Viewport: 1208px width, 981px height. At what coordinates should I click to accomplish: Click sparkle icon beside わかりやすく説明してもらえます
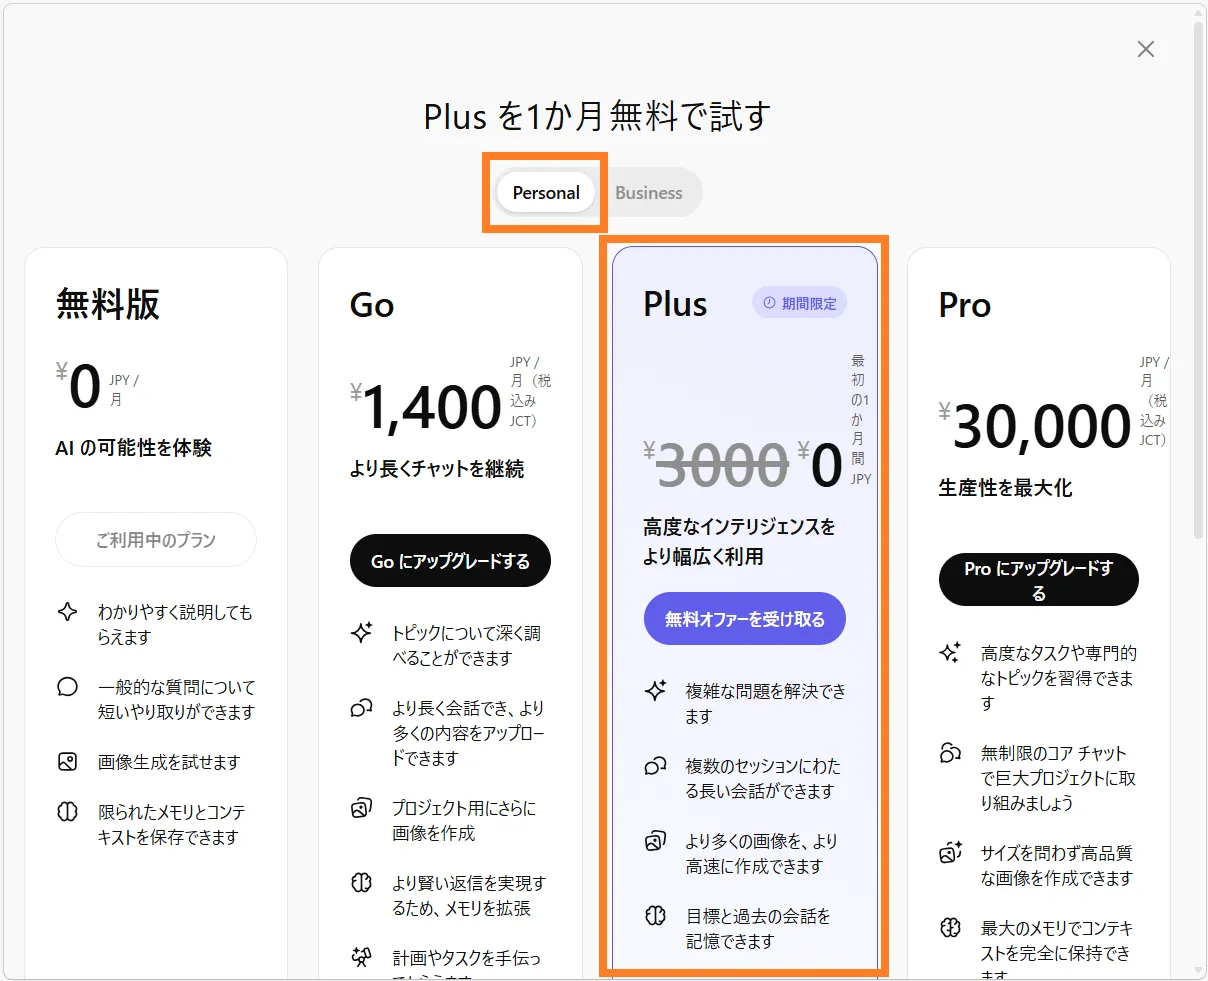click(x=67, y=612)
